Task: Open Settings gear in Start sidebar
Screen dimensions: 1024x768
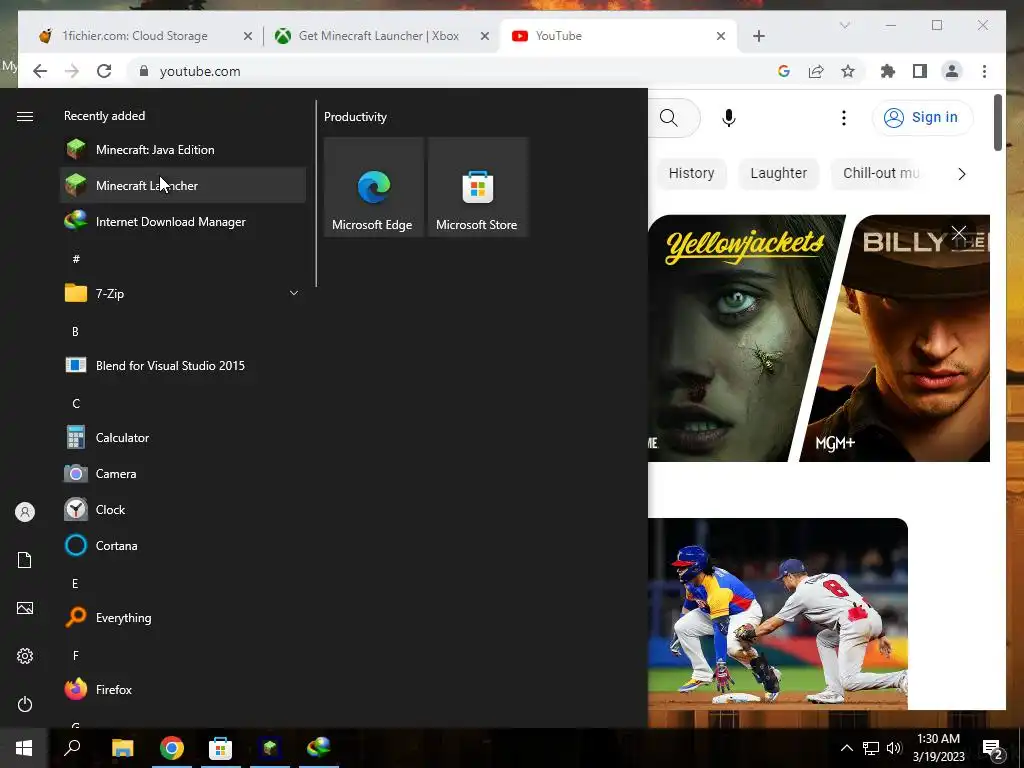Action: [x=25, y=656]
